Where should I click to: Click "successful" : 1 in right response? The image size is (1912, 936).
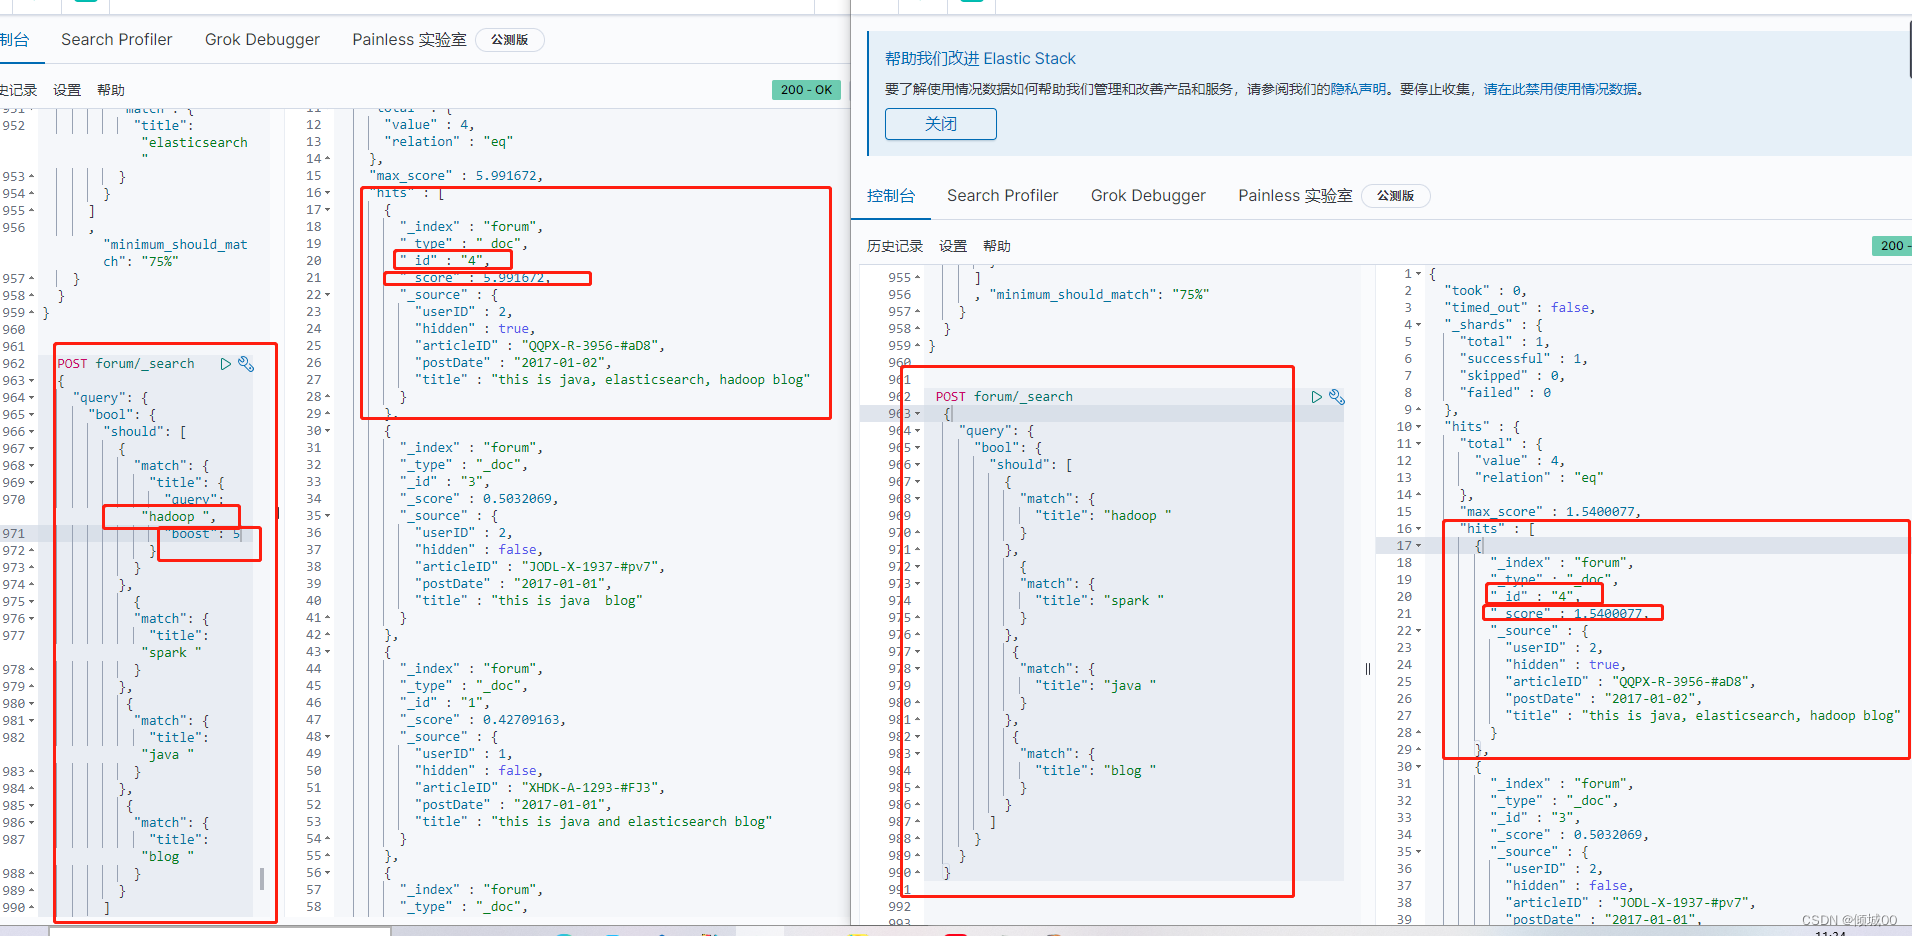[1523, 359]
